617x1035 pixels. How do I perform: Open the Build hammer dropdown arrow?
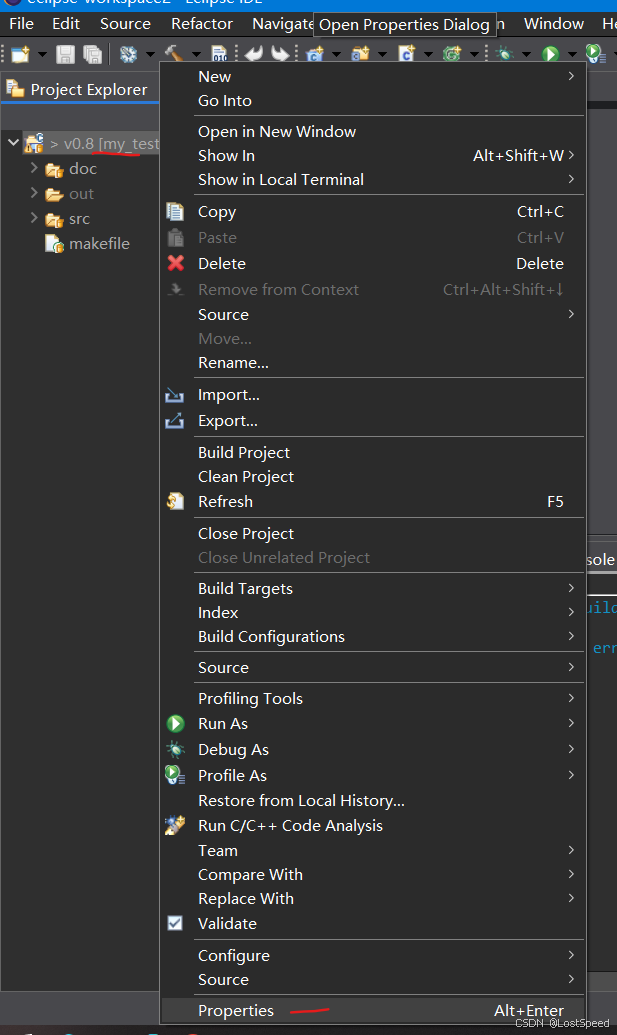pyautogui.click(x=196, y=54)
